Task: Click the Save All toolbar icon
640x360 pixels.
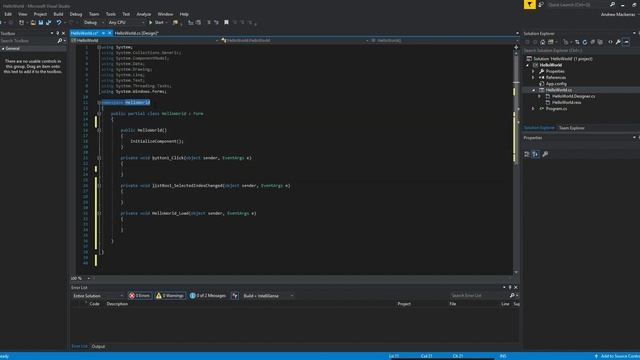Action: click(x=48, y=22)
